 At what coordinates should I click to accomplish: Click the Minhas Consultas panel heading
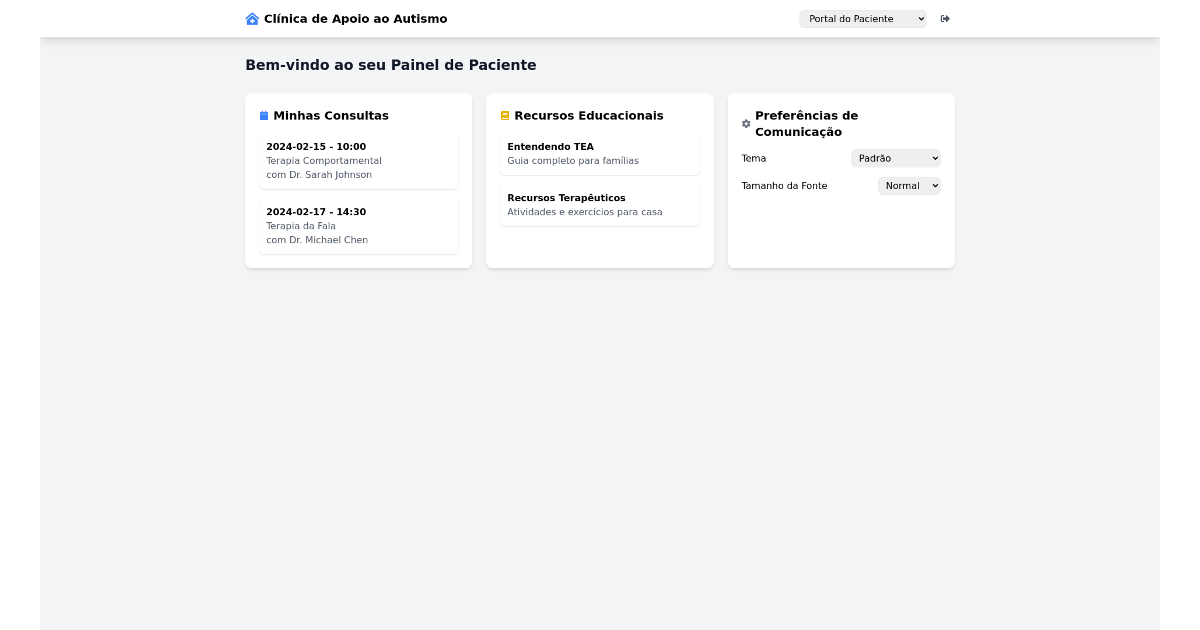pos(331,115)
